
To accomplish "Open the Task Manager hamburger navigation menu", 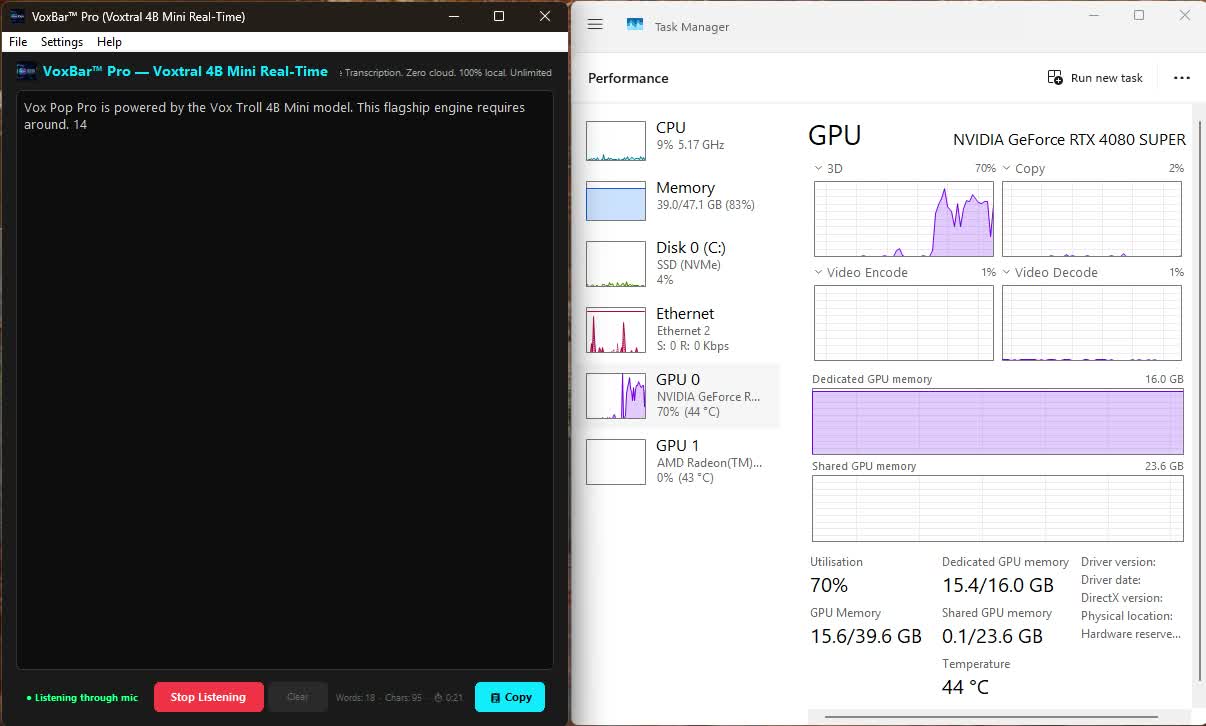I will tap(595, 24).
